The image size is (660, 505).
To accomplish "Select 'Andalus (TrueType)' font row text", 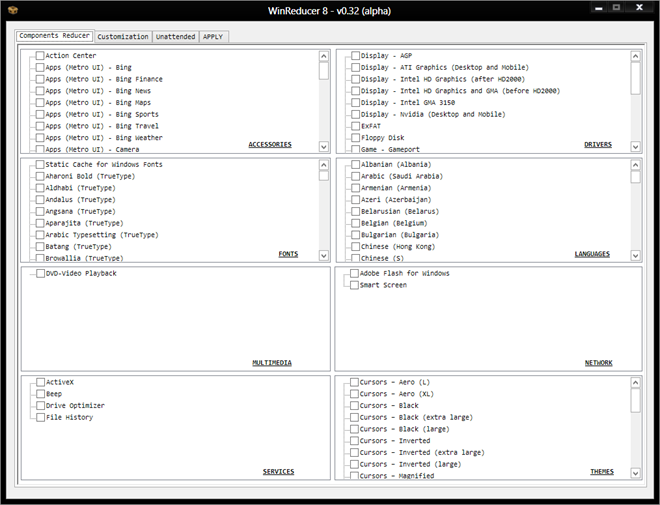I will point(80,200).
